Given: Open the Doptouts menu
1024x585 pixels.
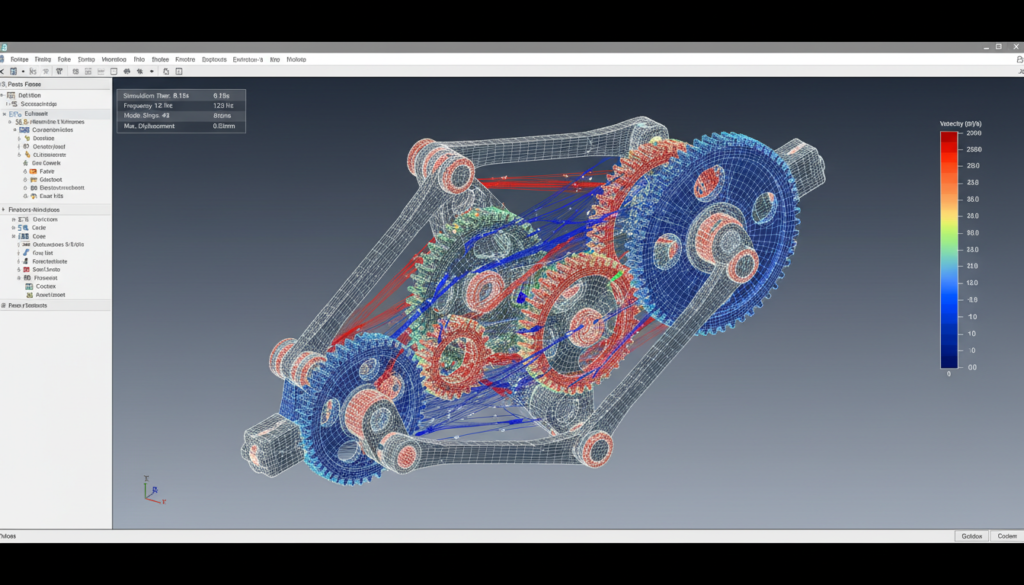Looking at the screenshot, I should (214, 59).
